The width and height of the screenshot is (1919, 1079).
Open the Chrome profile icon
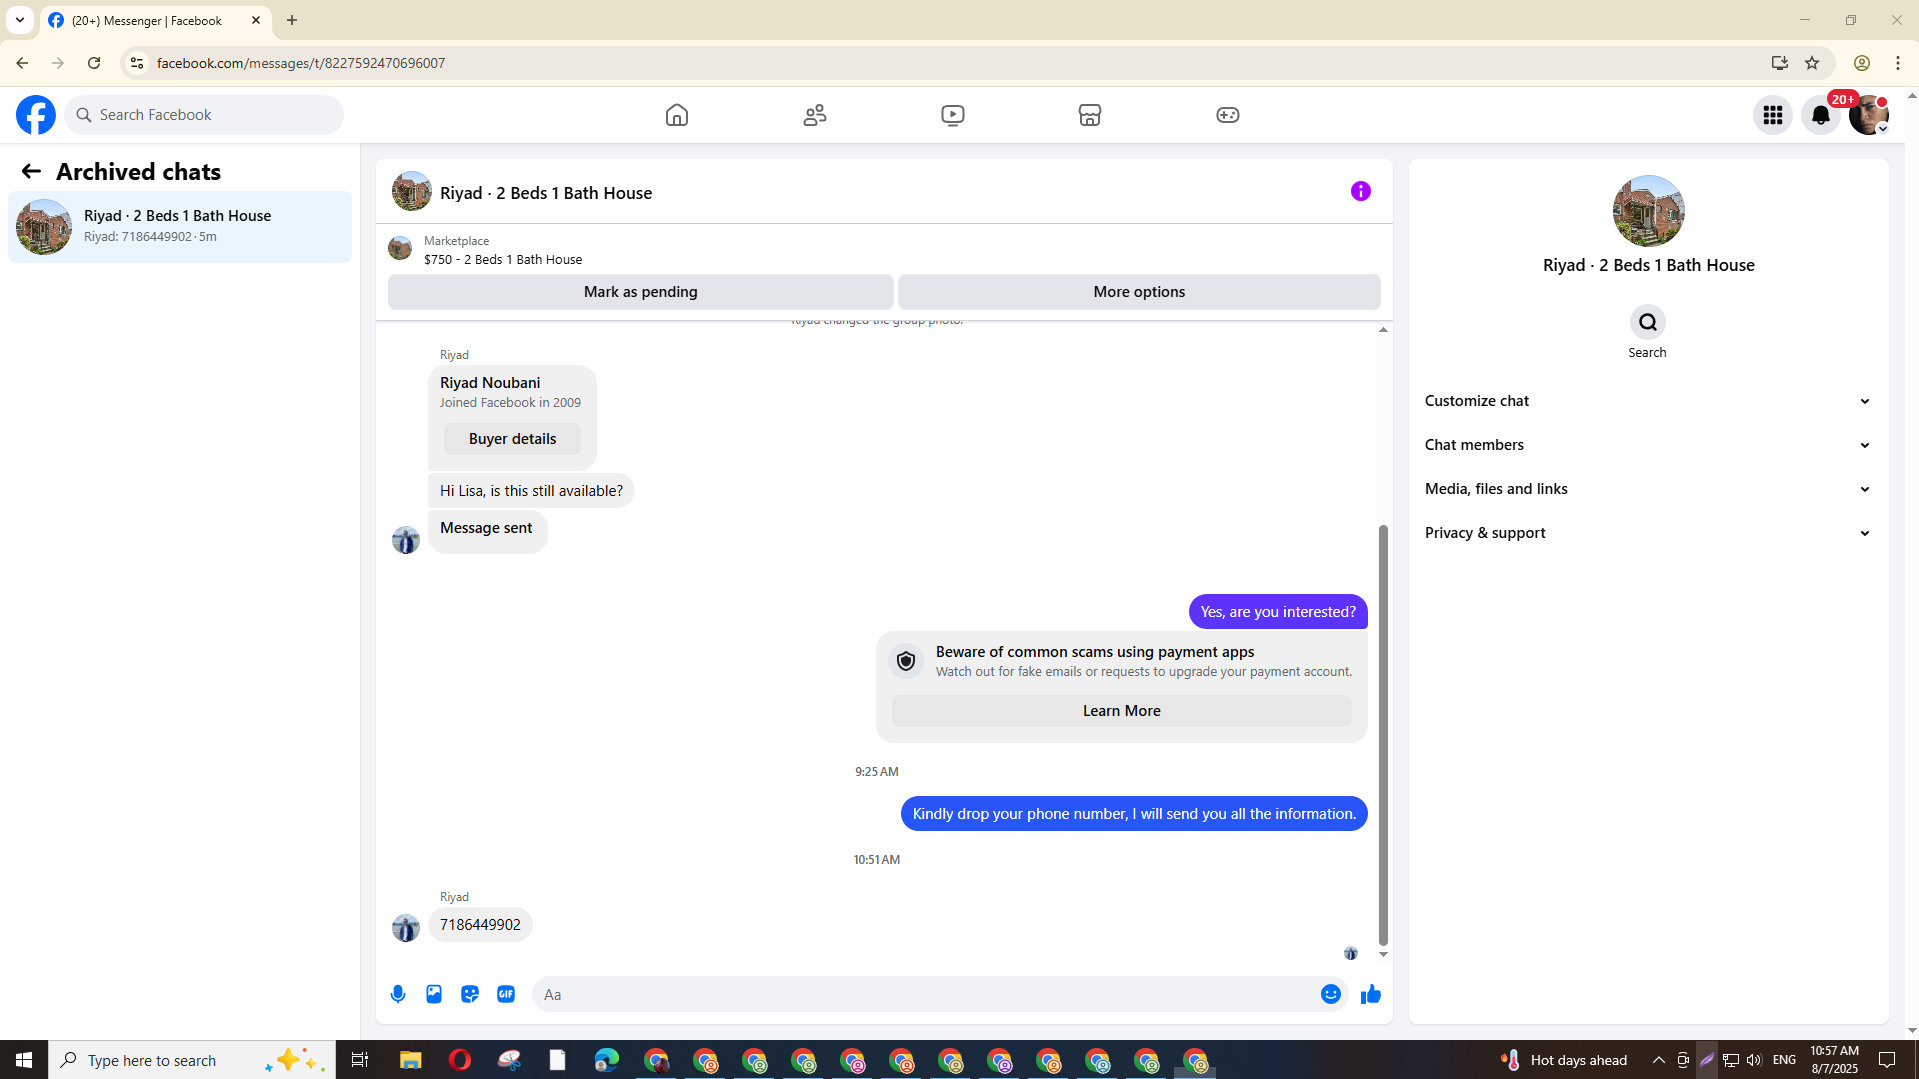[1862, 63]
